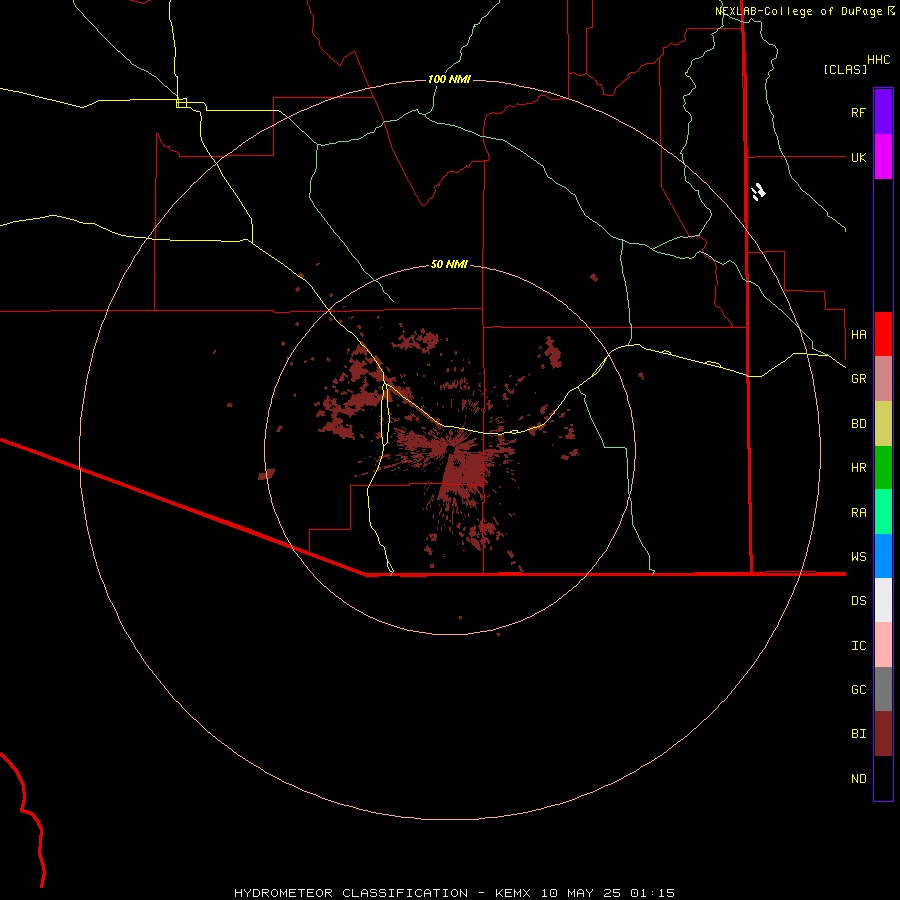Click the white marker near the upper-right border
Screen dimensions: 900x900
click(x=759, y=192)
